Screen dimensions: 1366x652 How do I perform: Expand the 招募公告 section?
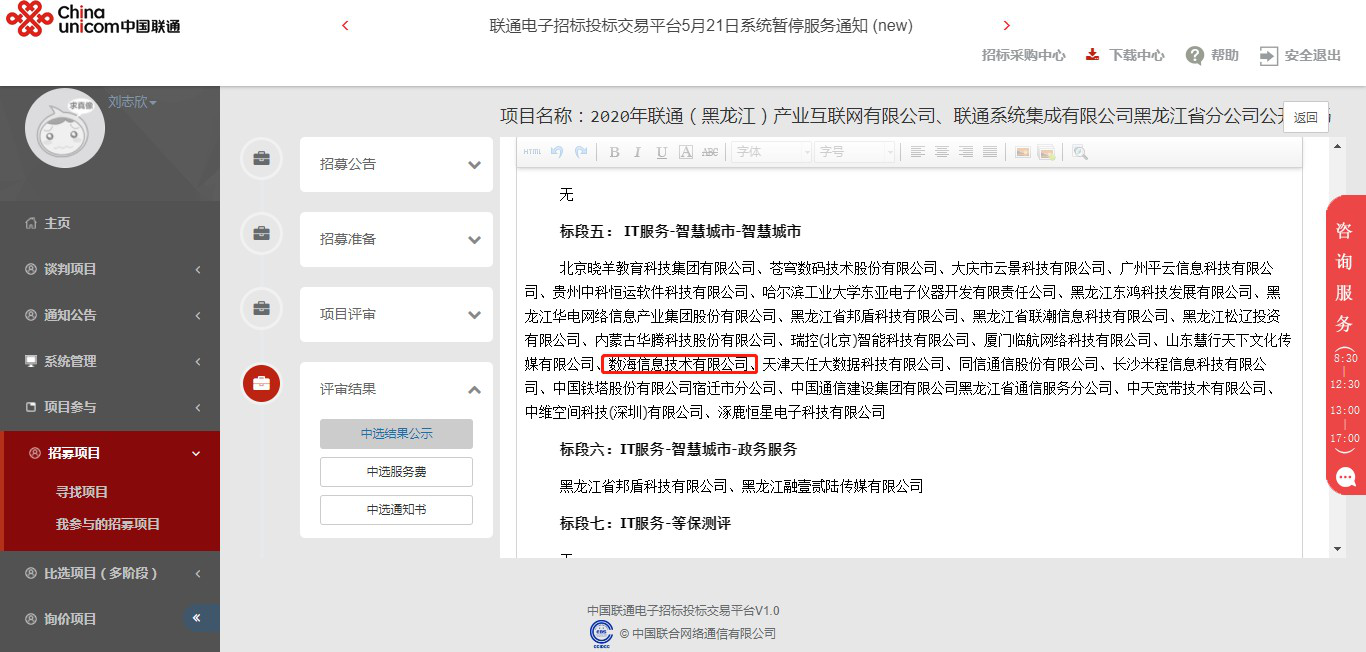[396, 164]
